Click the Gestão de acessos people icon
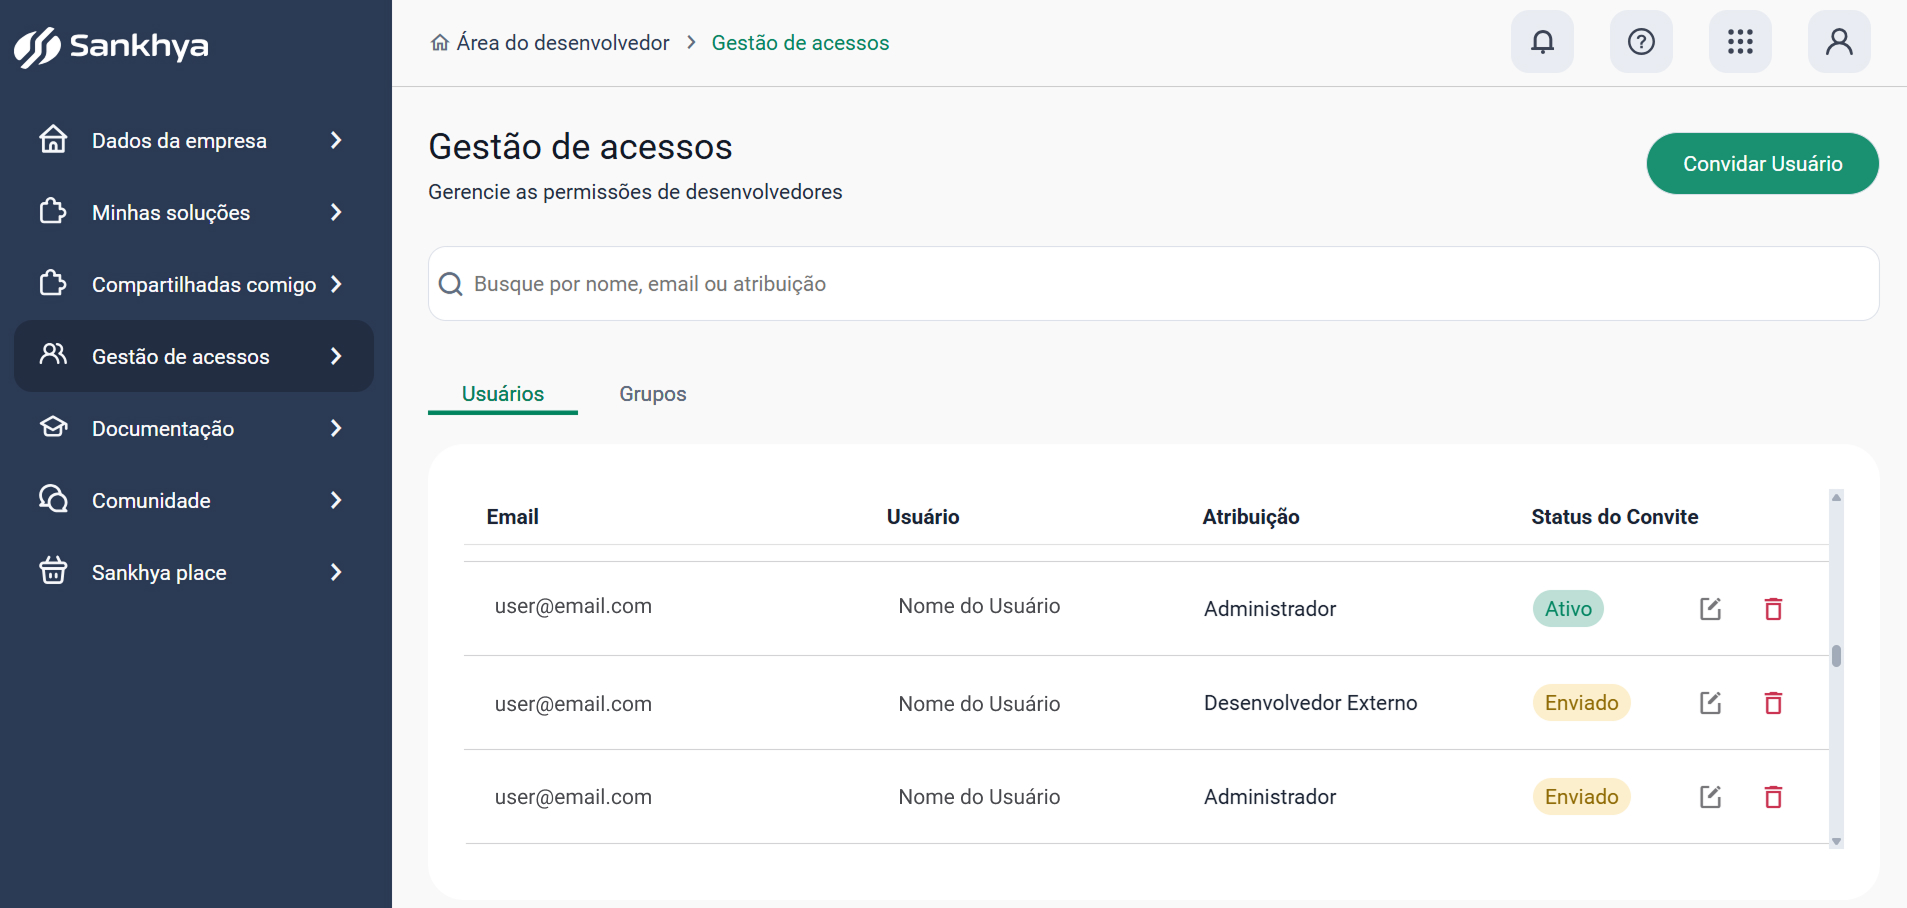Image resolution: width=1907 pixels, height=908 pixels. [53, 354]
